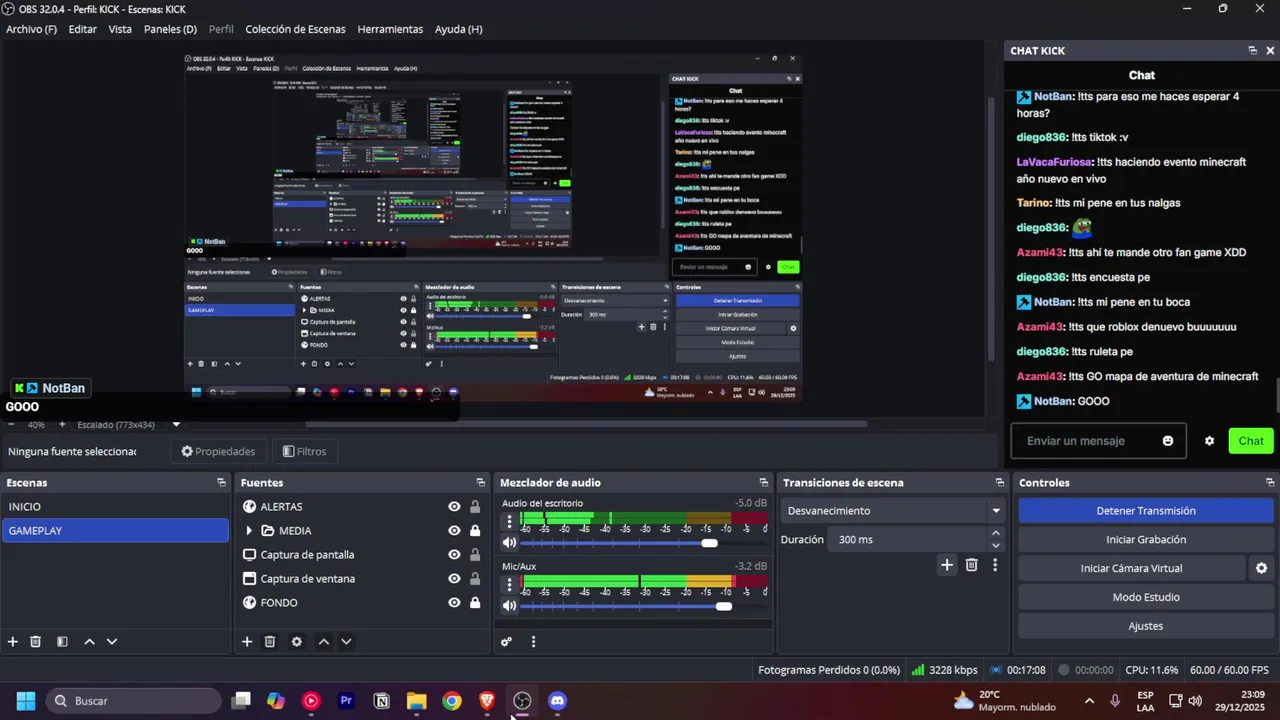Open Google Chrome from the taskbar
The image size is (1280, 720).
click(452, 701)
